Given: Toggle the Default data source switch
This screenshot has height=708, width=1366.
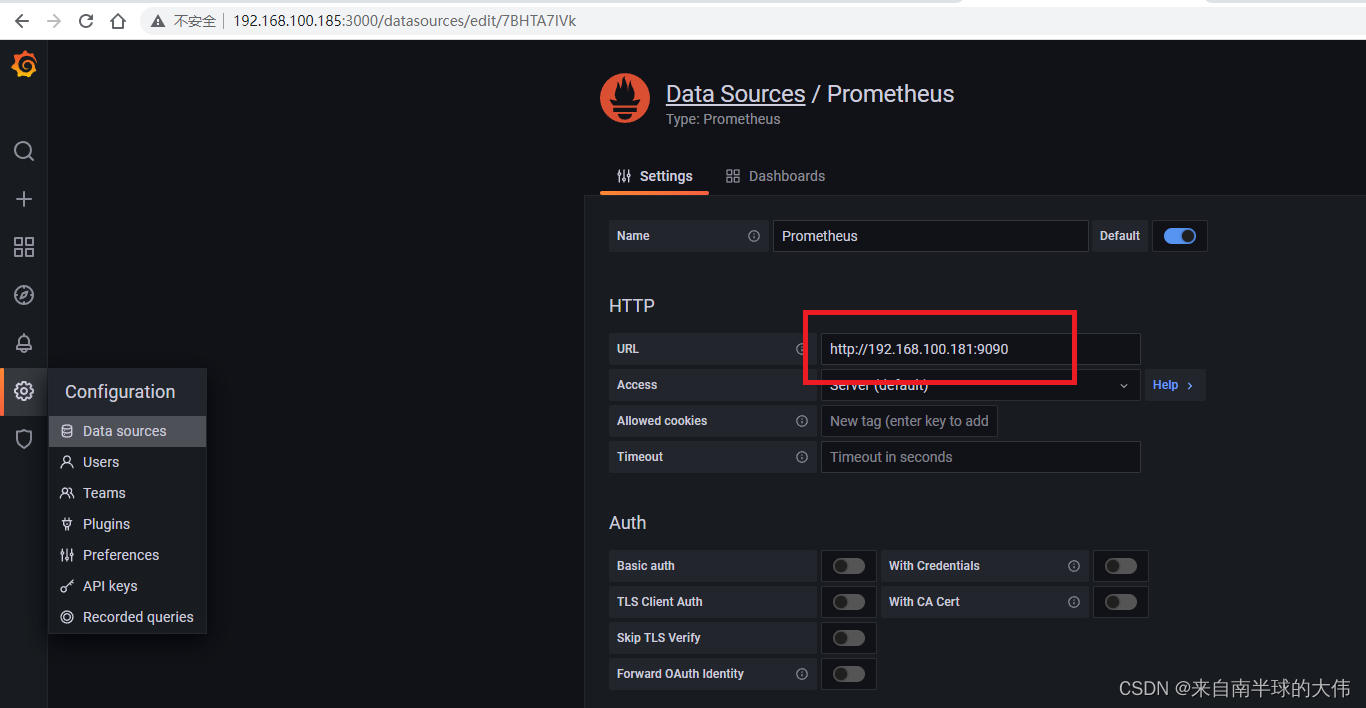Looking at the screenshot, I should pos(1180,236).
